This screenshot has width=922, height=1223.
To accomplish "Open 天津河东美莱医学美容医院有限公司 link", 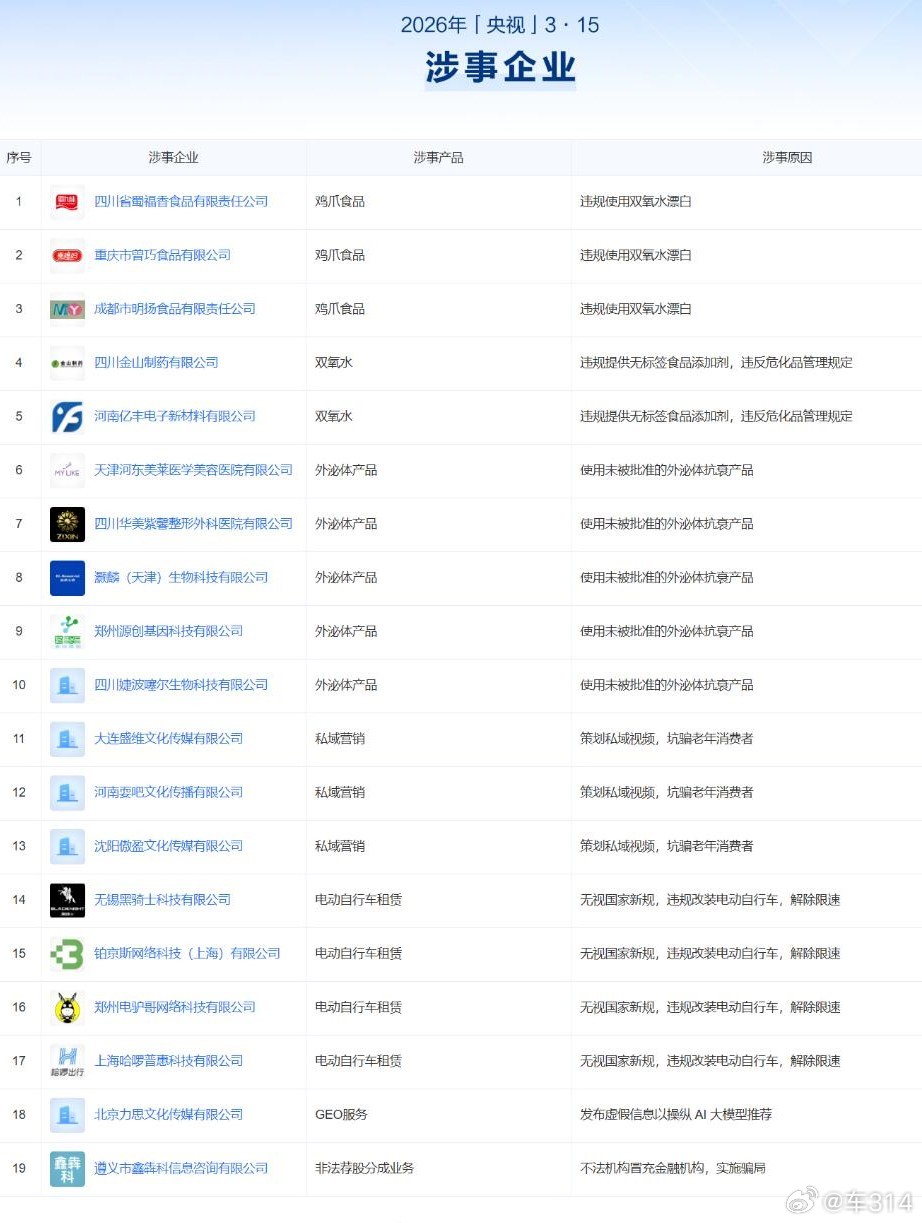I will click(x=193, y=470).
